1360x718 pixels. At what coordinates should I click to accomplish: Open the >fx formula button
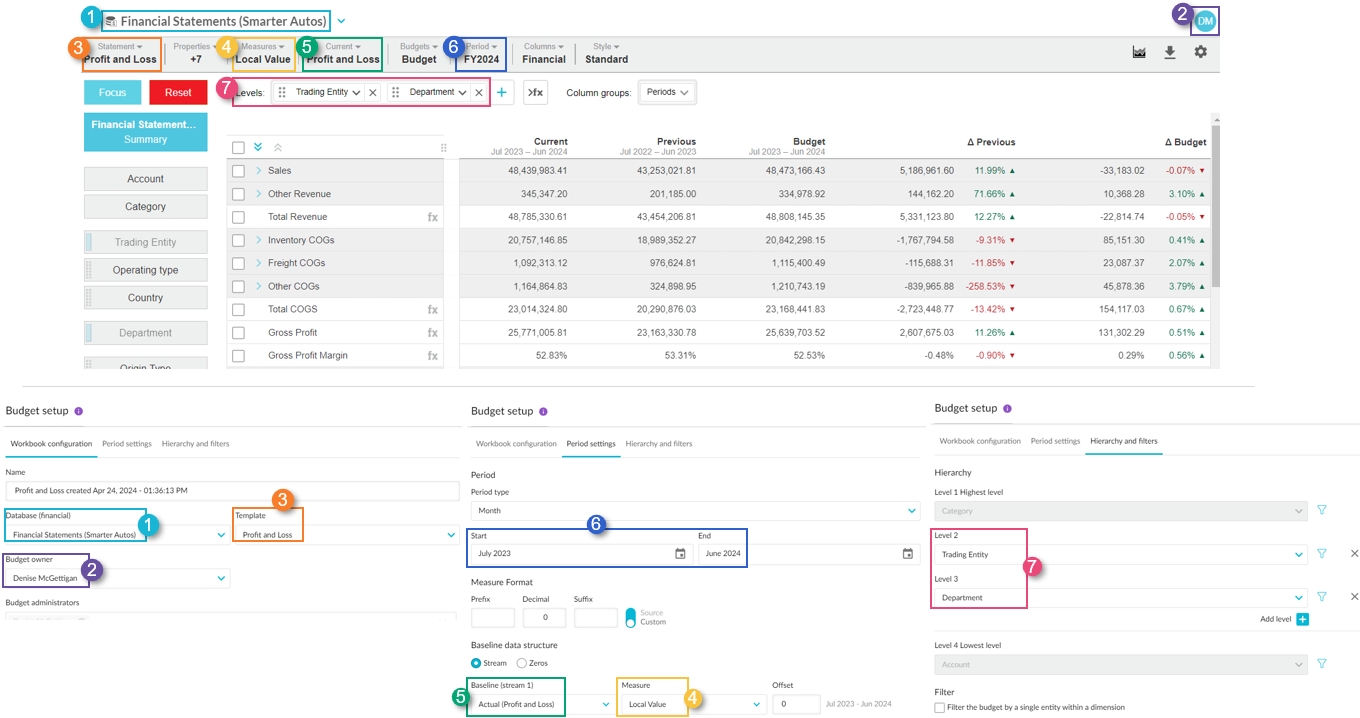tap(535, 93)
